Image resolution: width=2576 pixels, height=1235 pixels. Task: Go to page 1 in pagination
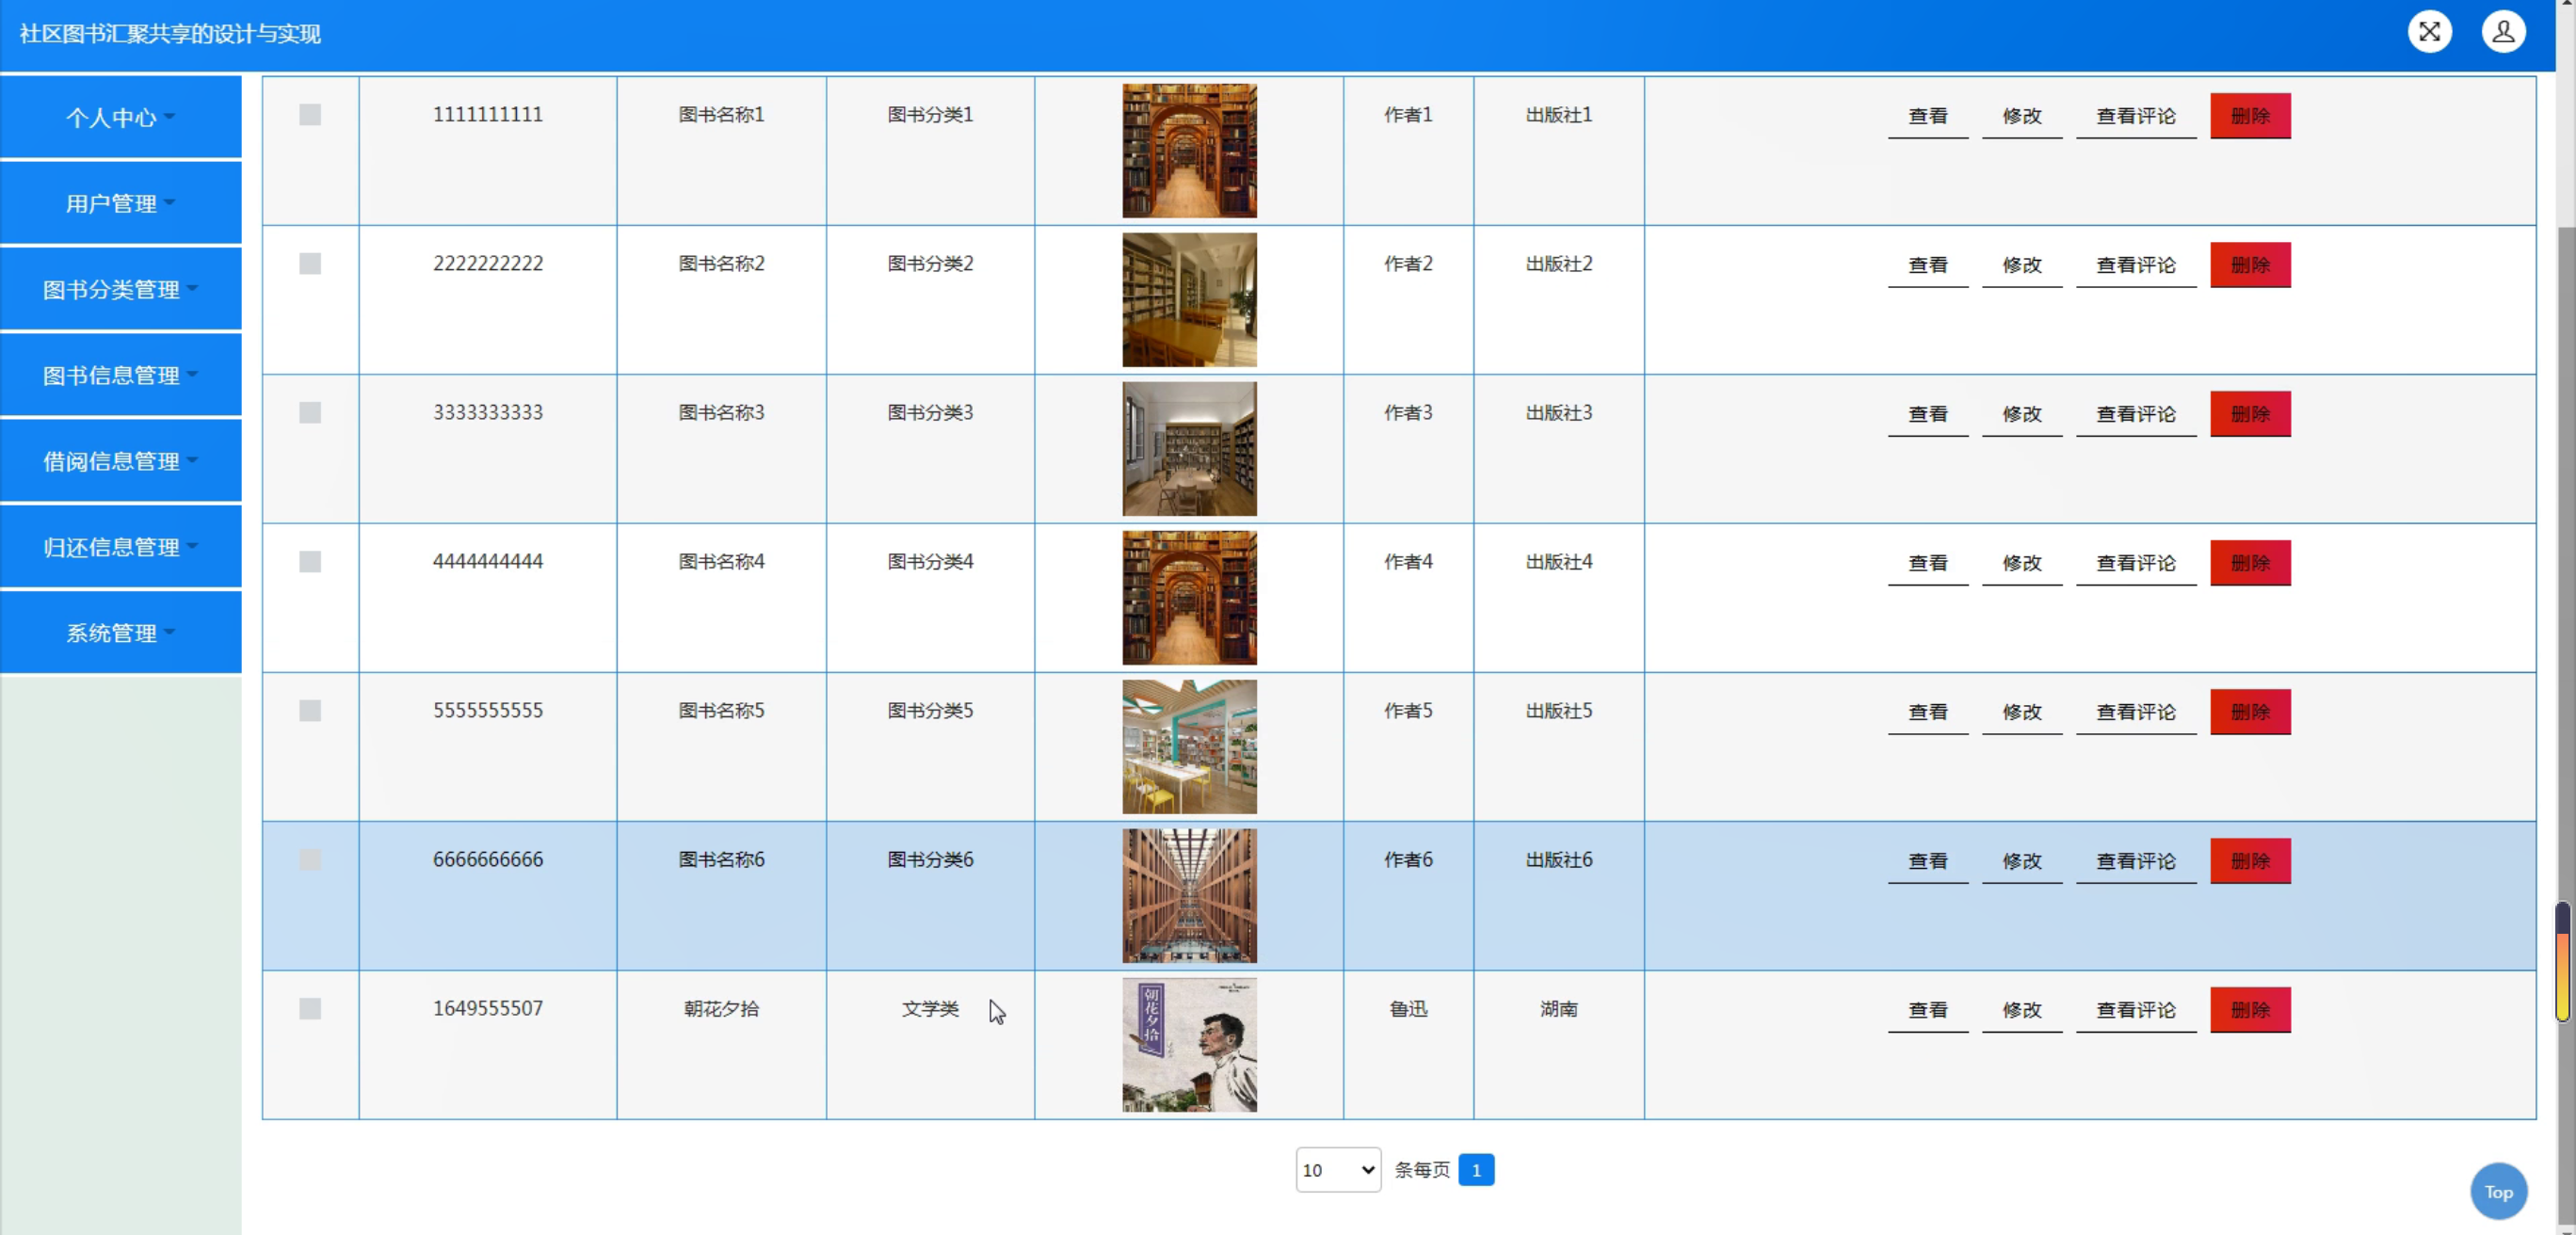pyautogui.click(x=1475, y=1170)
